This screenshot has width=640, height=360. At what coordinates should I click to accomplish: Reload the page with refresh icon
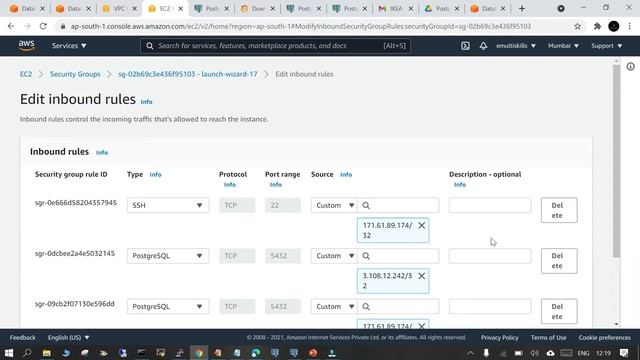[x=43, y=26]
